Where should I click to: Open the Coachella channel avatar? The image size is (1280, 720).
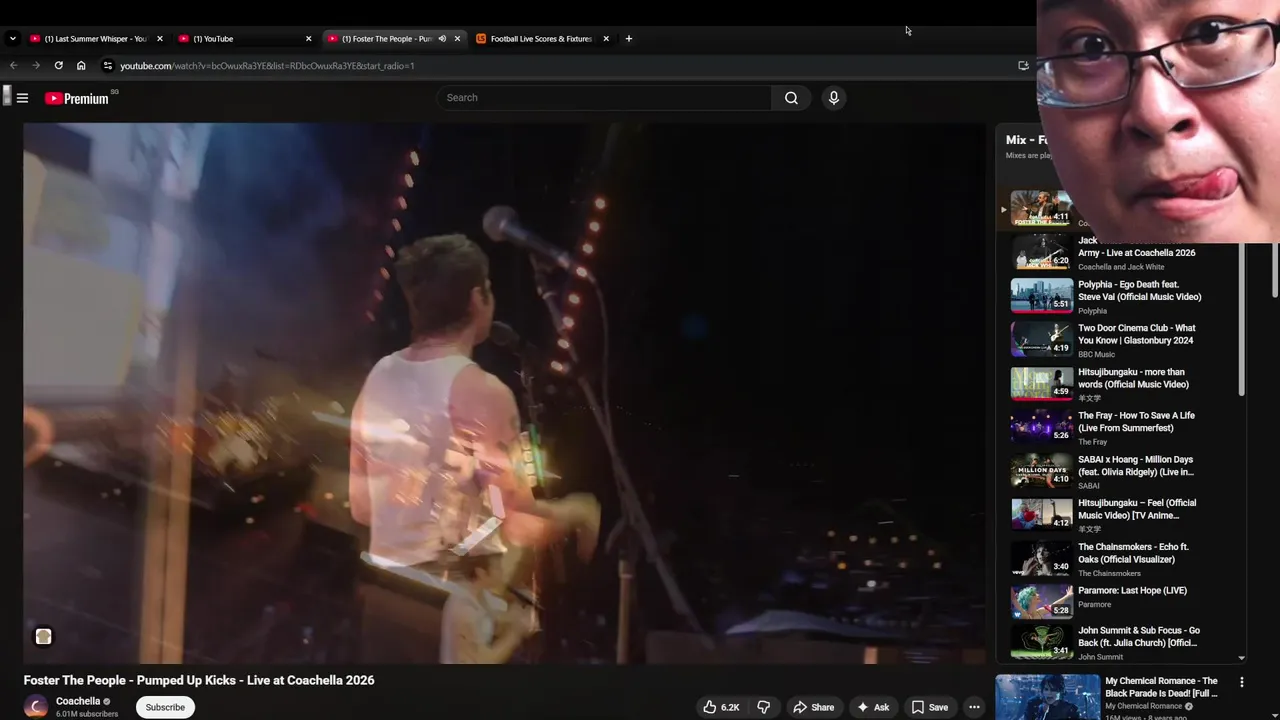(36, 707)
